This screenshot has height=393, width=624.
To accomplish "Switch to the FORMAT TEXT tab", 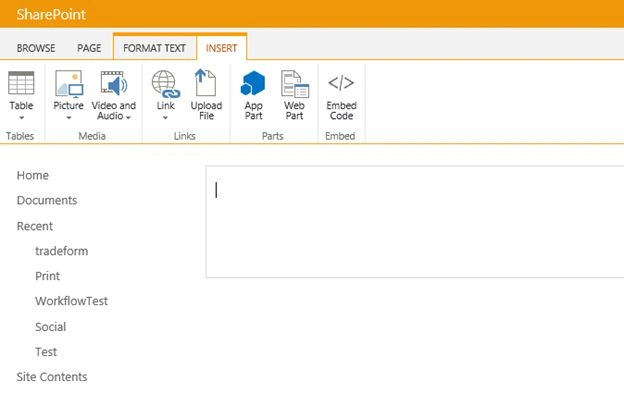I will tap(154, 48).
